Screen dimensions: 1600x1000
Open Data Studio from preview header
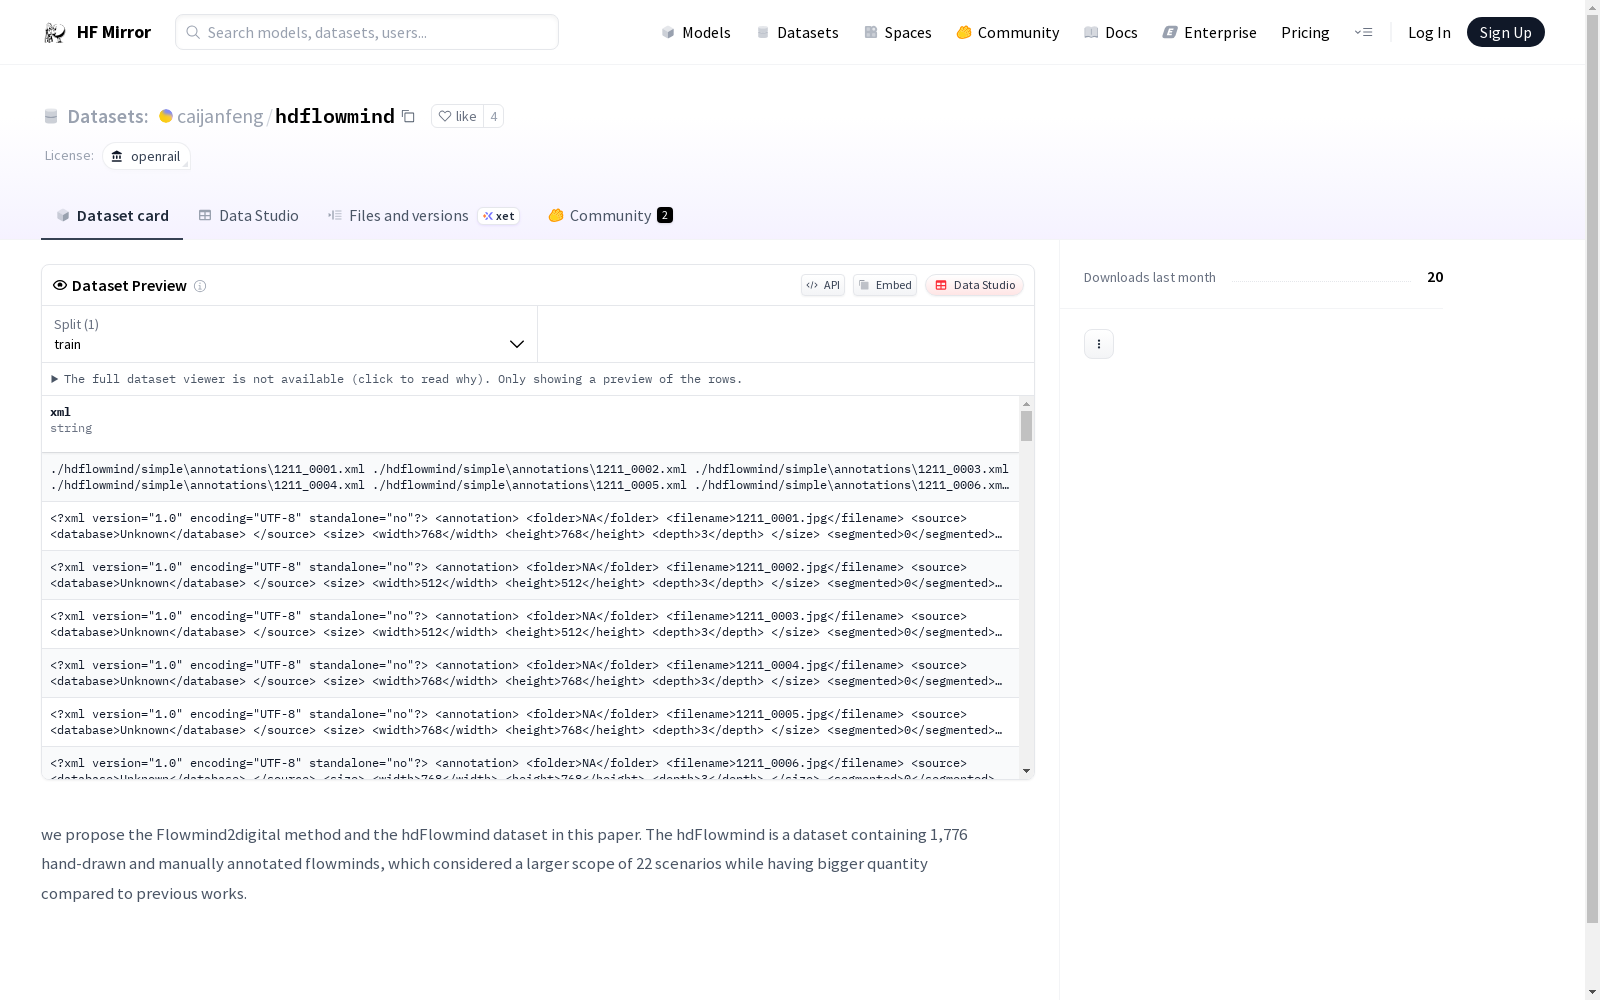pos(974,285)
